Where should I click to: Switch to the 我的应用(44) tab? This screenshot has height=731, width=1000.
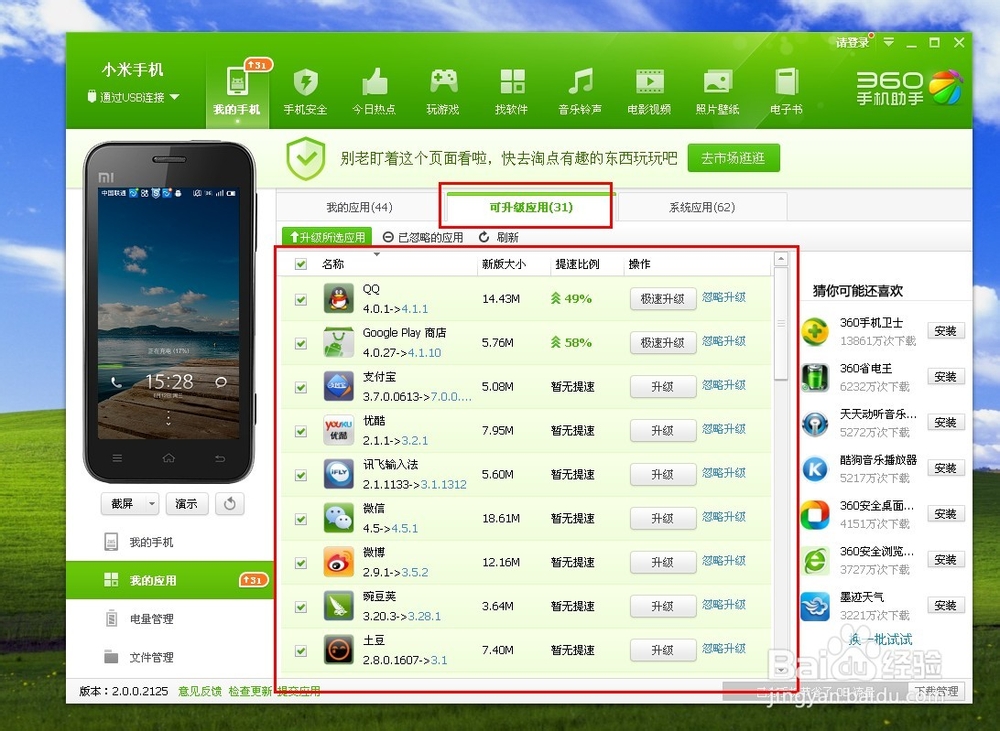pos(359,207)
